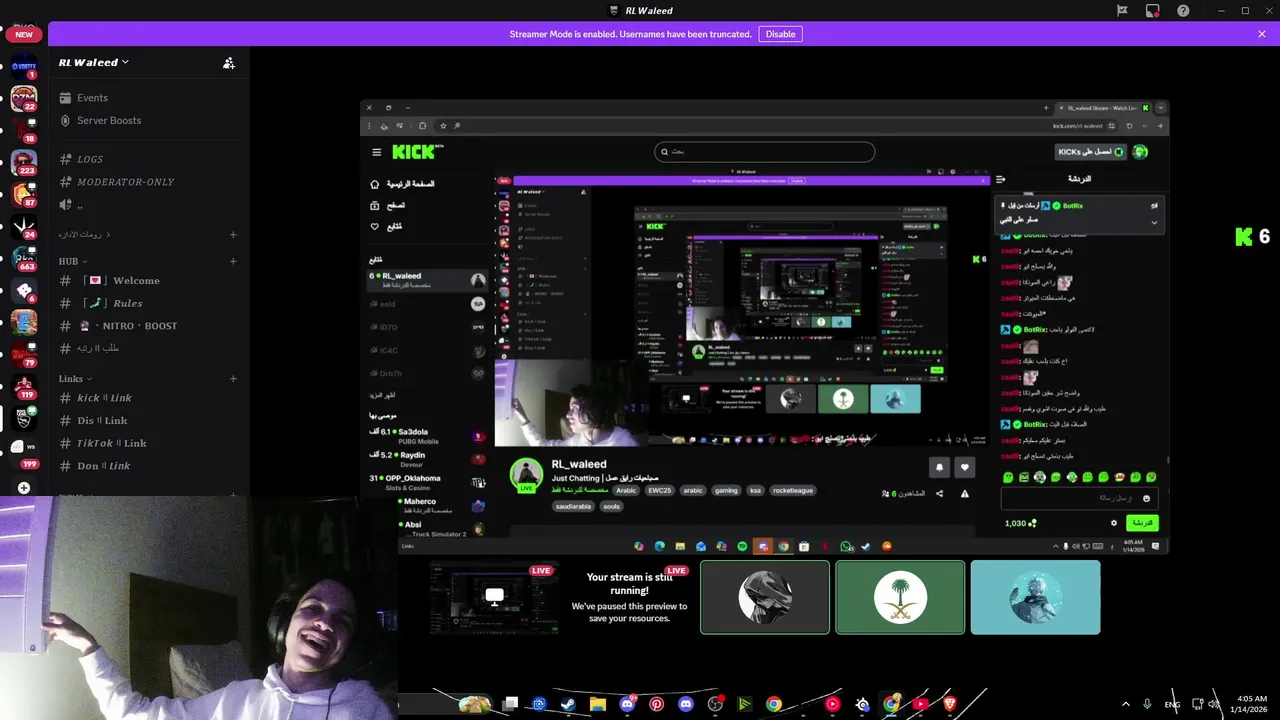Click the ENG language indicator in tray
Viewport: 1280px width, 720px height.
[1172, 704]
